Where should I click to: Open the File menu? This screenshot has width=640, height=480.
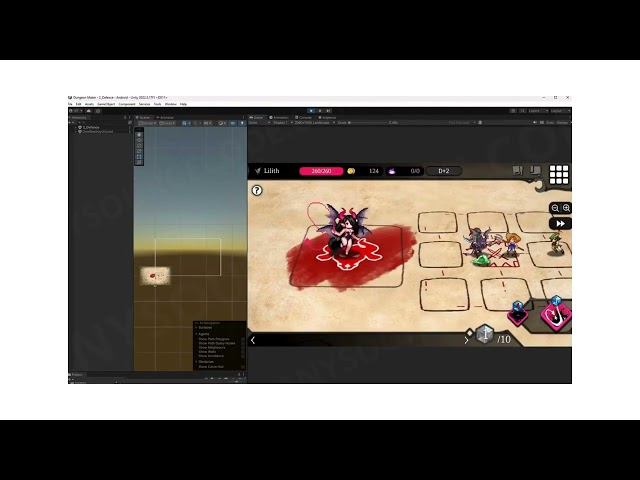coord(70,104)
